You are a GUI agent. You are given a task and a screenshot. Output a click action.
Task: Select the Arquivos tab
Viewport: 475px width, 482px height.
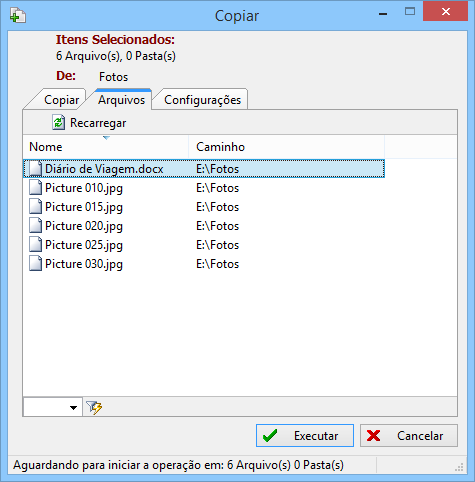pos(122,100)
